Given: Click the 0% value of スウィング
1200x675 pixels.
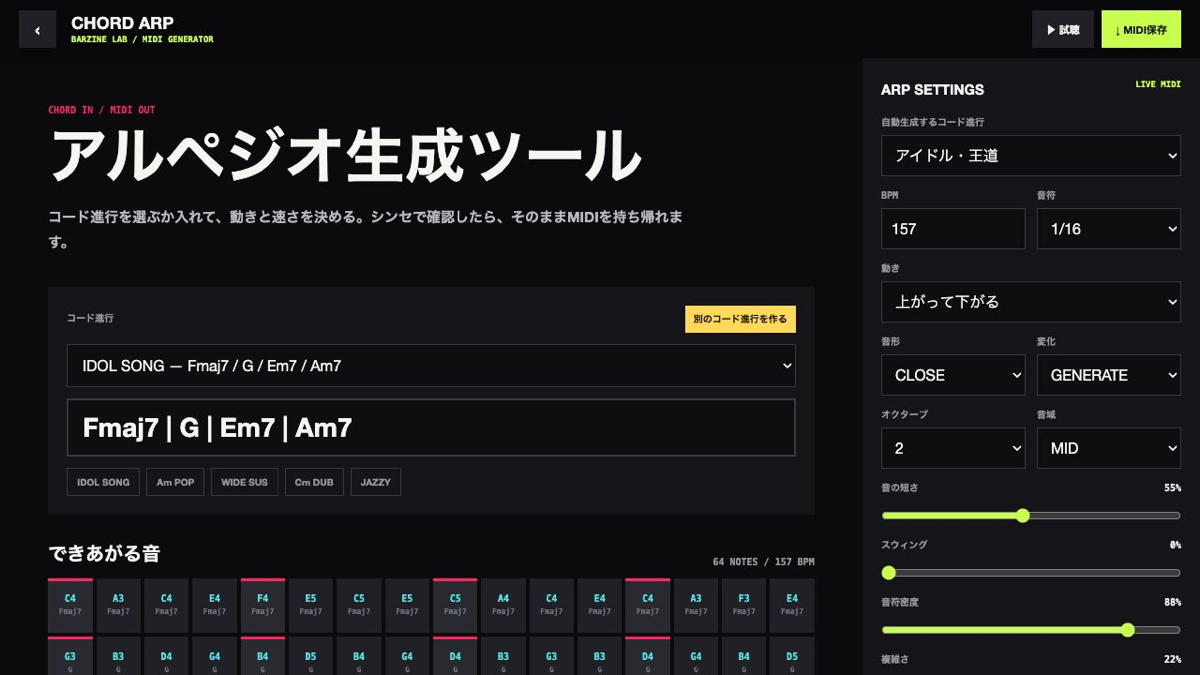Looking at the screenshot, I should coord(1175,545).
